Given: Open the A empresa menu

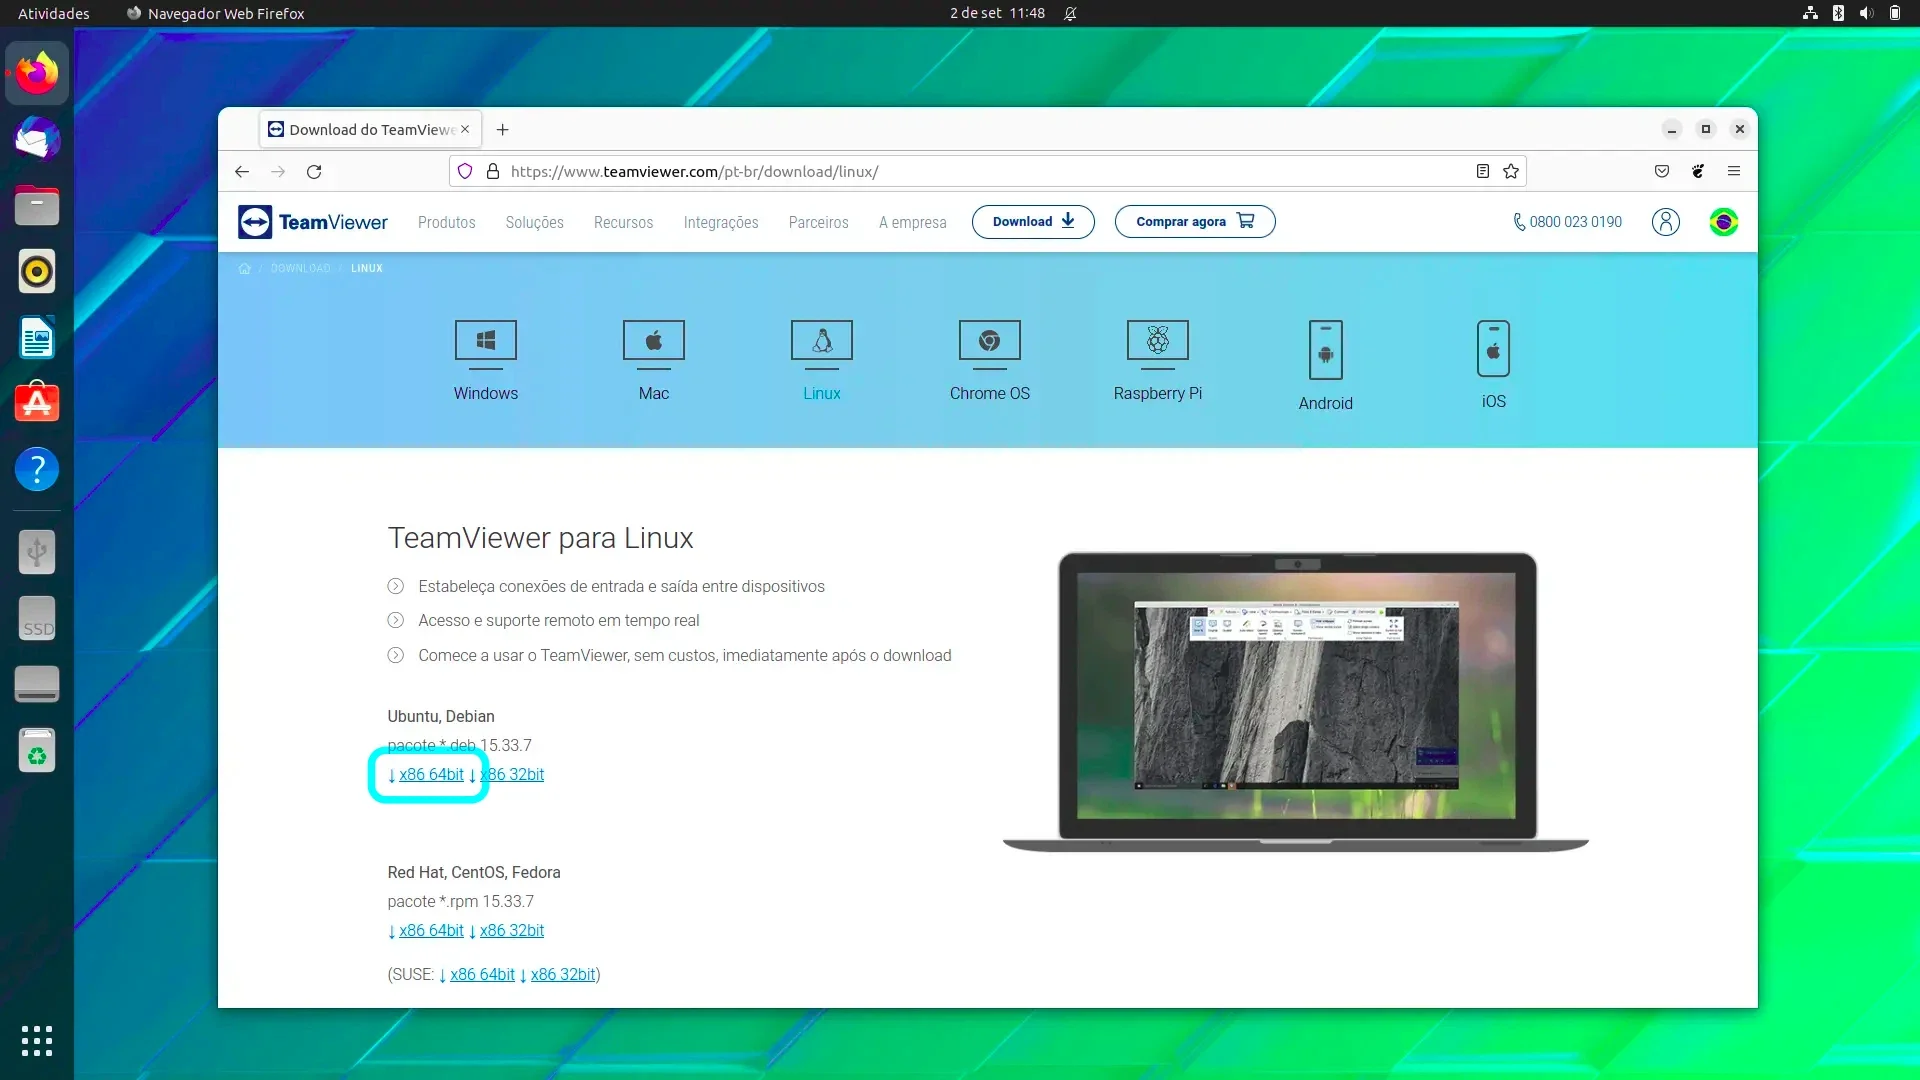Looking at the screenshot, I should (x=912, y=222).
